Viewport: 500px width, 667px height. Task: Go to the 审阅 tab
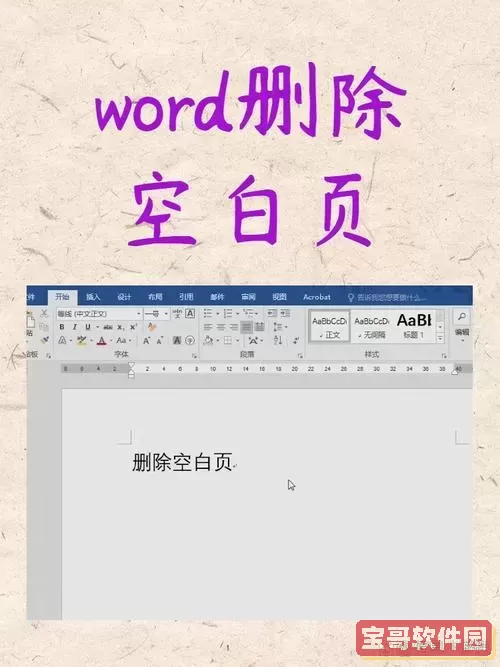(x=248, y=296)
